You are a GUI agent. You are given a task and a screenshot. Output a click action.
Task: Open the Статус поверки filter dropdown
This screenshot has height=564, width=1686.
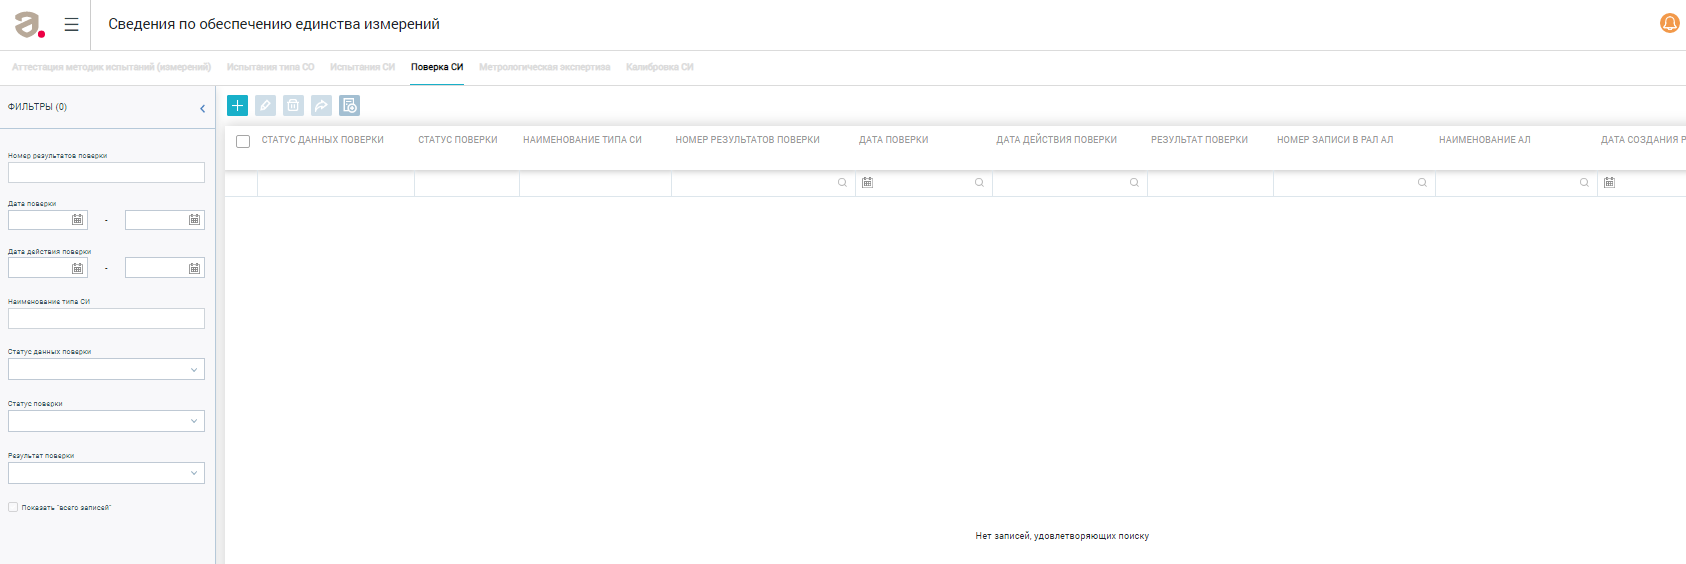(106, 422)
